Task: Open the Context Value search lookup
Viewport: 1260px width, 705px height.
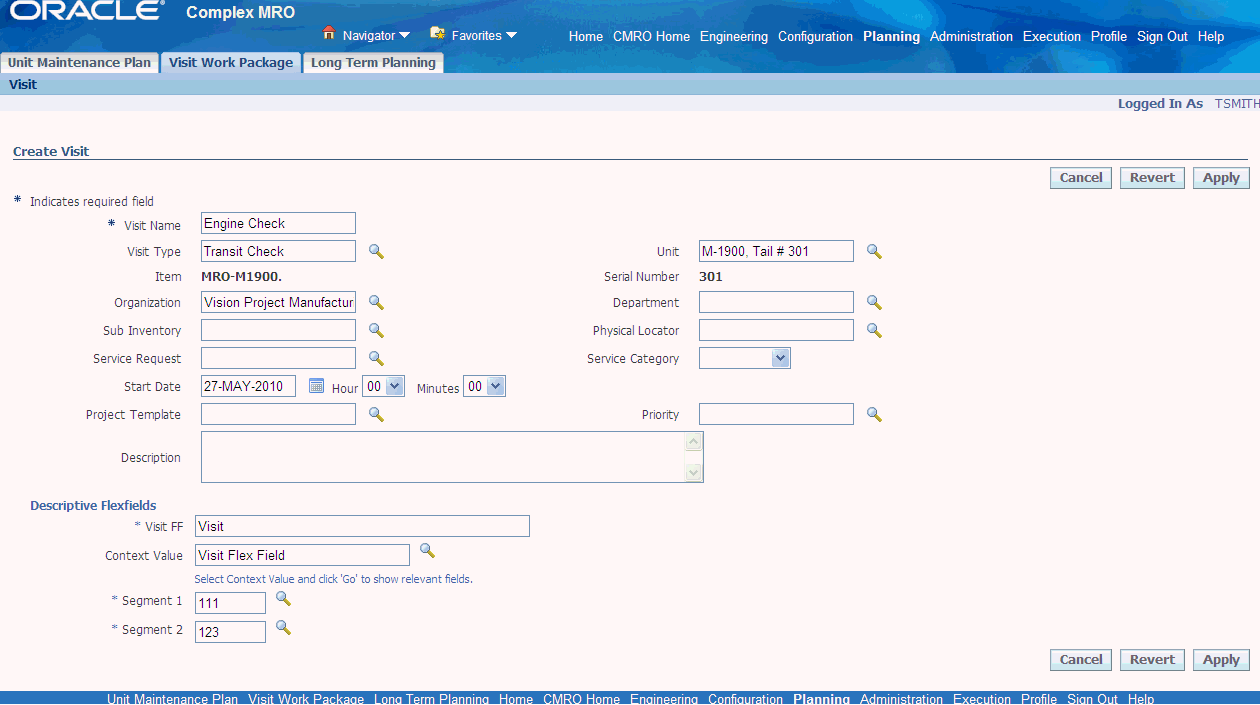Action: [427, 551]
